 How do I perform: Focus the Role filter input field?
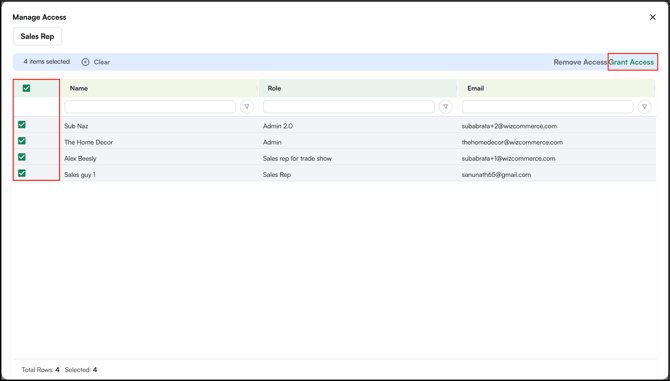coord(349,107)
